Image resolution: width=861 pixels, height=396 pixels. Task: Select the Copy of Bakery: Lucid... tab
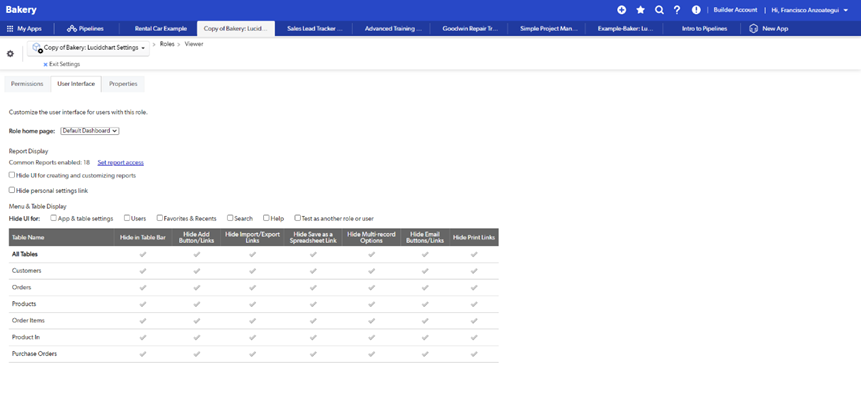click(236, 29)
